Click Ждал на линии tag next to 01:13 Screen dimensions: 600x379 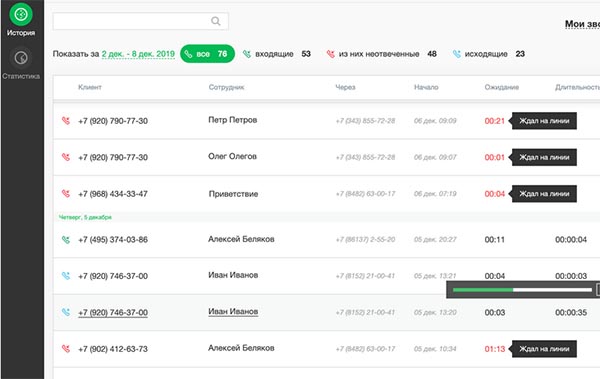pos(544,349)
